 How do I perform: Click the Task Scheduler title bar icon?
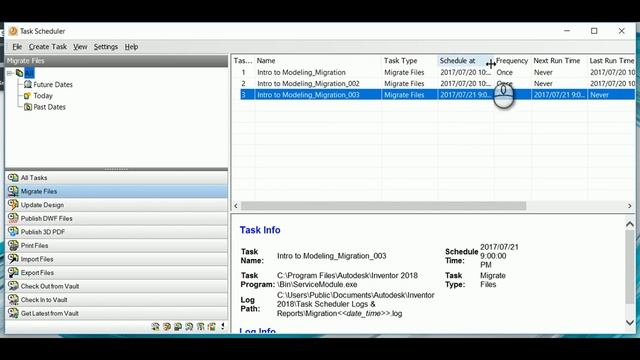13,31
